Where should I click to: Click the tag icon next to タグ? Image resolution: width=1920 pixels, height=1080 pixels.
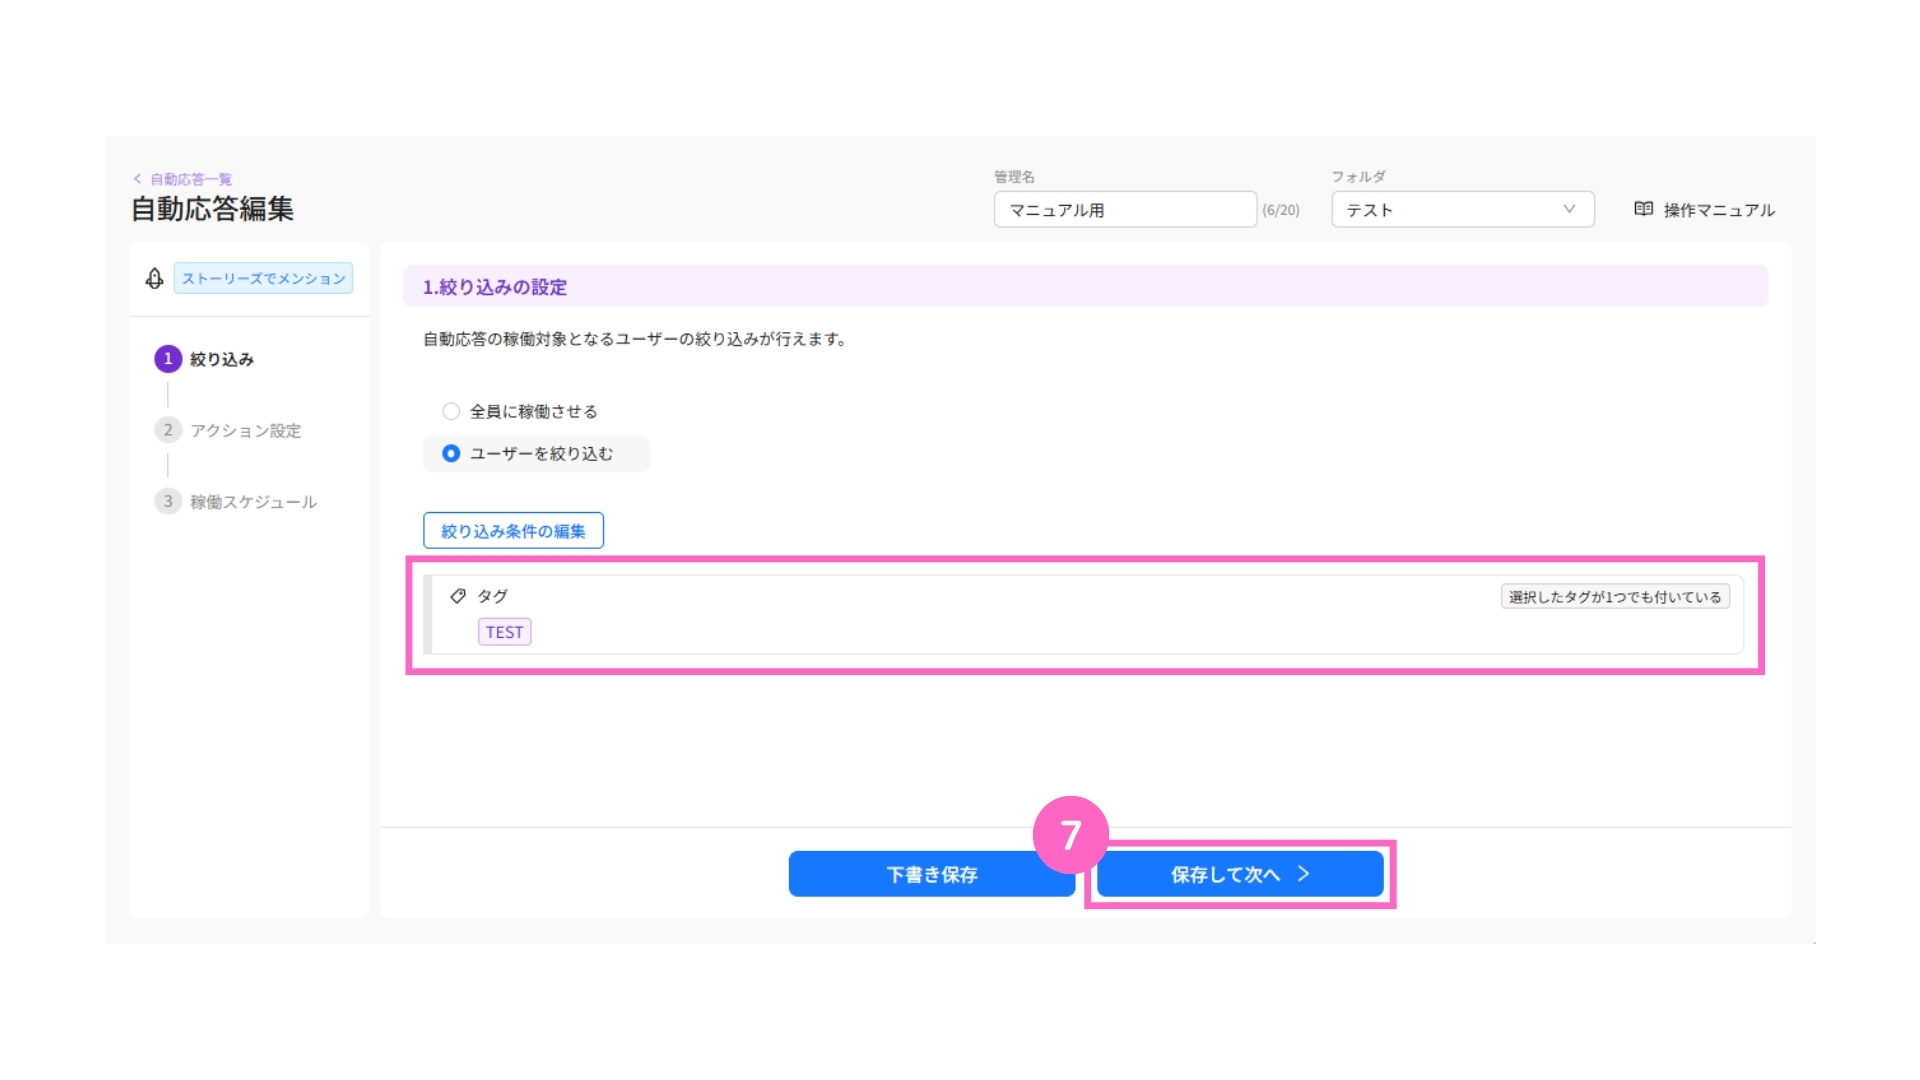point(458,596)
